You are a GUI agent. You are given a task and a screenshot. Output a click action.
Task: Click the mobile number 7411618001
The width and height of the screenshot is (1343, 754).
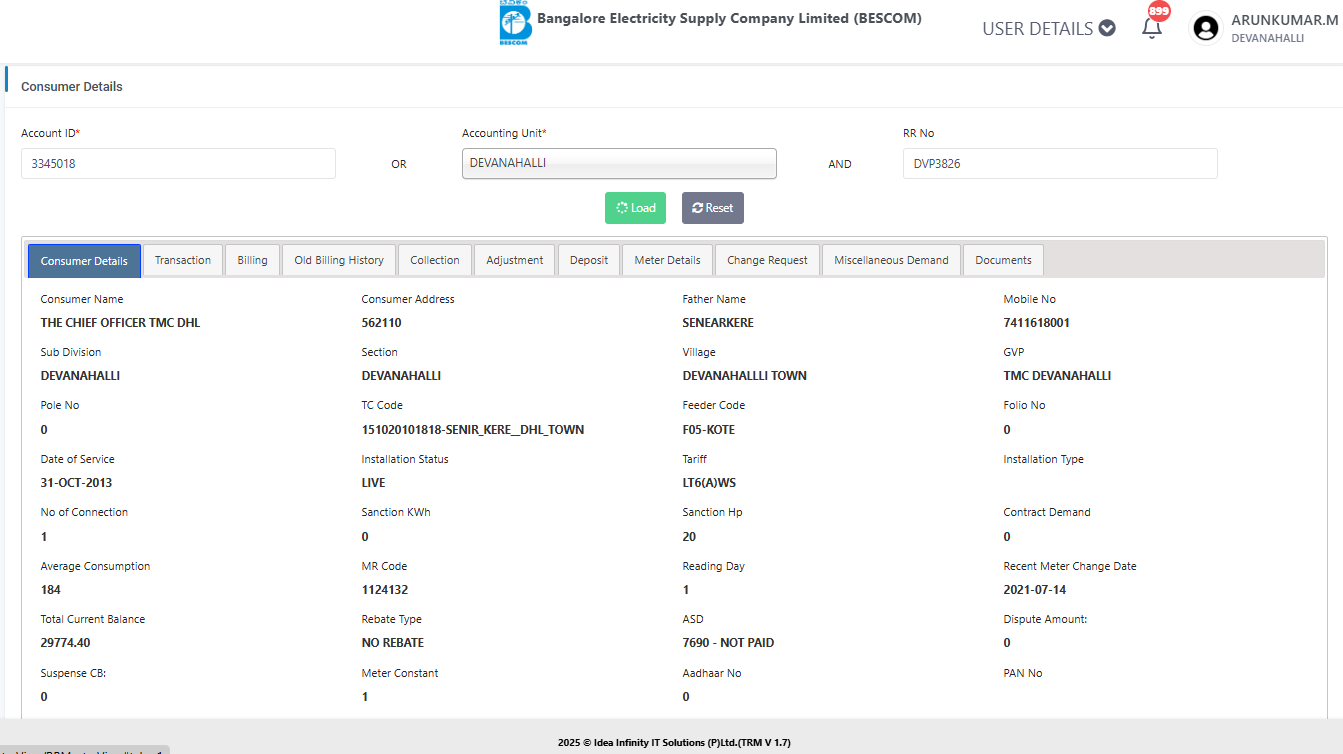1037,323
